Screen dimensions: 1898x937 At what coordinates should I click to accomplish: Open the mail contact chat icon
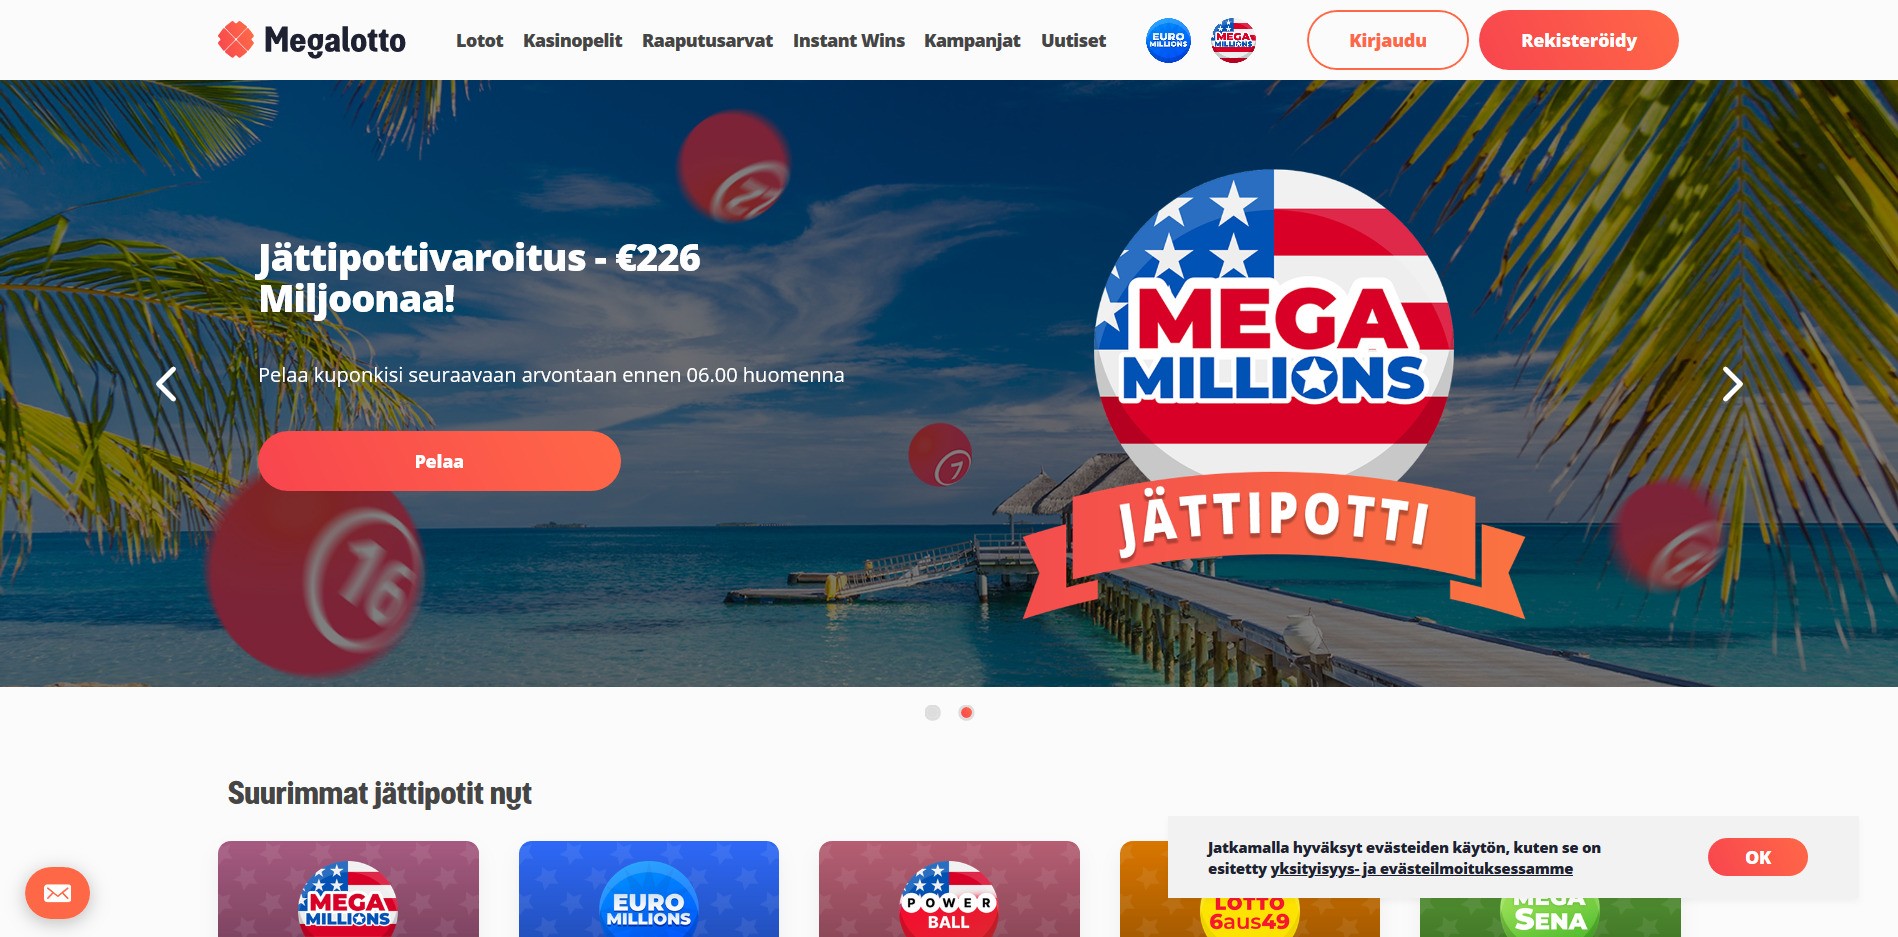(57, 893)
